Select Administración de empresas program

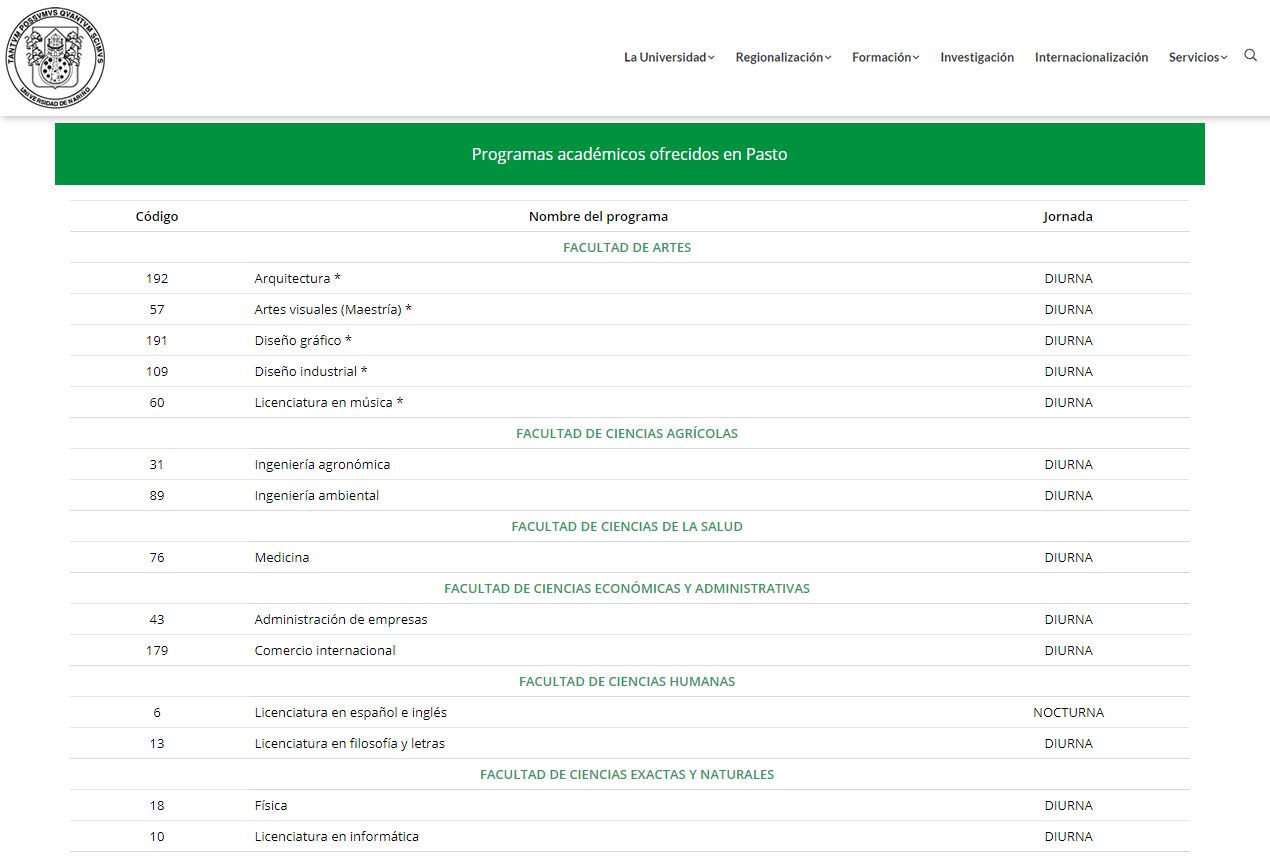341,619
